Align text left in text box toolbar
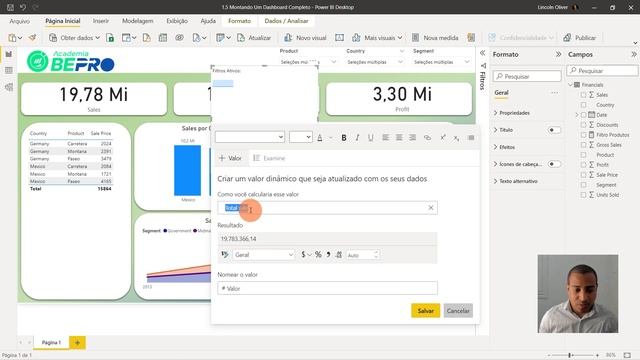640x360 pixels. tap(385, 138)
